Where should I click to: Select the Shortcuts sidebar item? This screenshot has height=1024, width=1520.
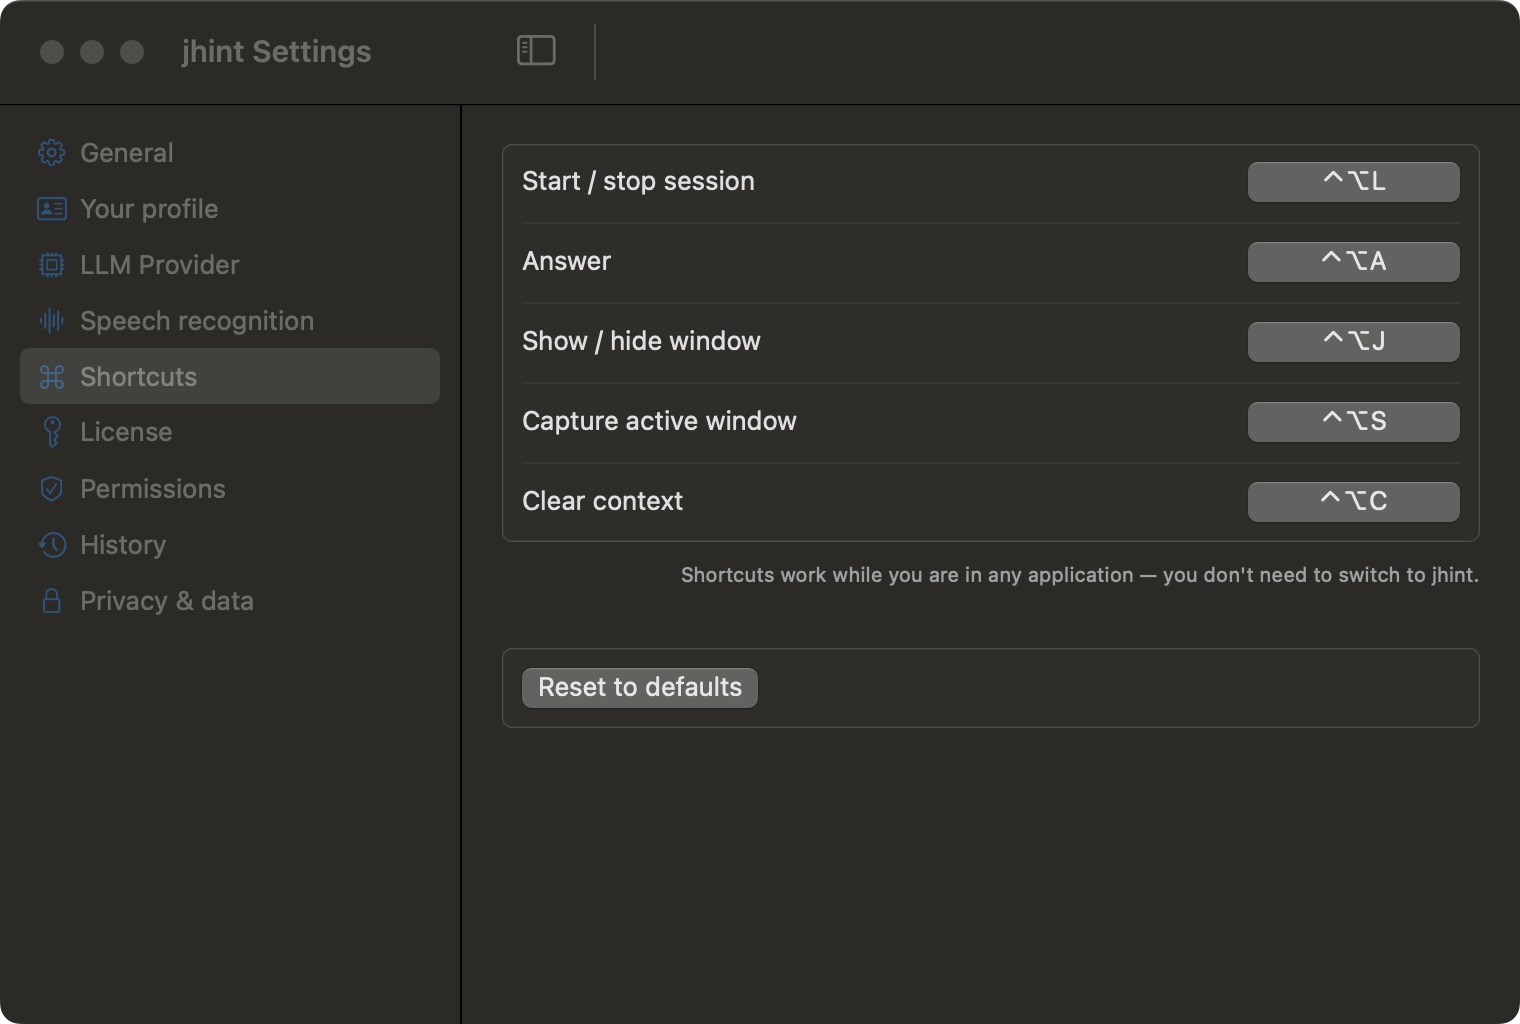(x=230, y=376)
